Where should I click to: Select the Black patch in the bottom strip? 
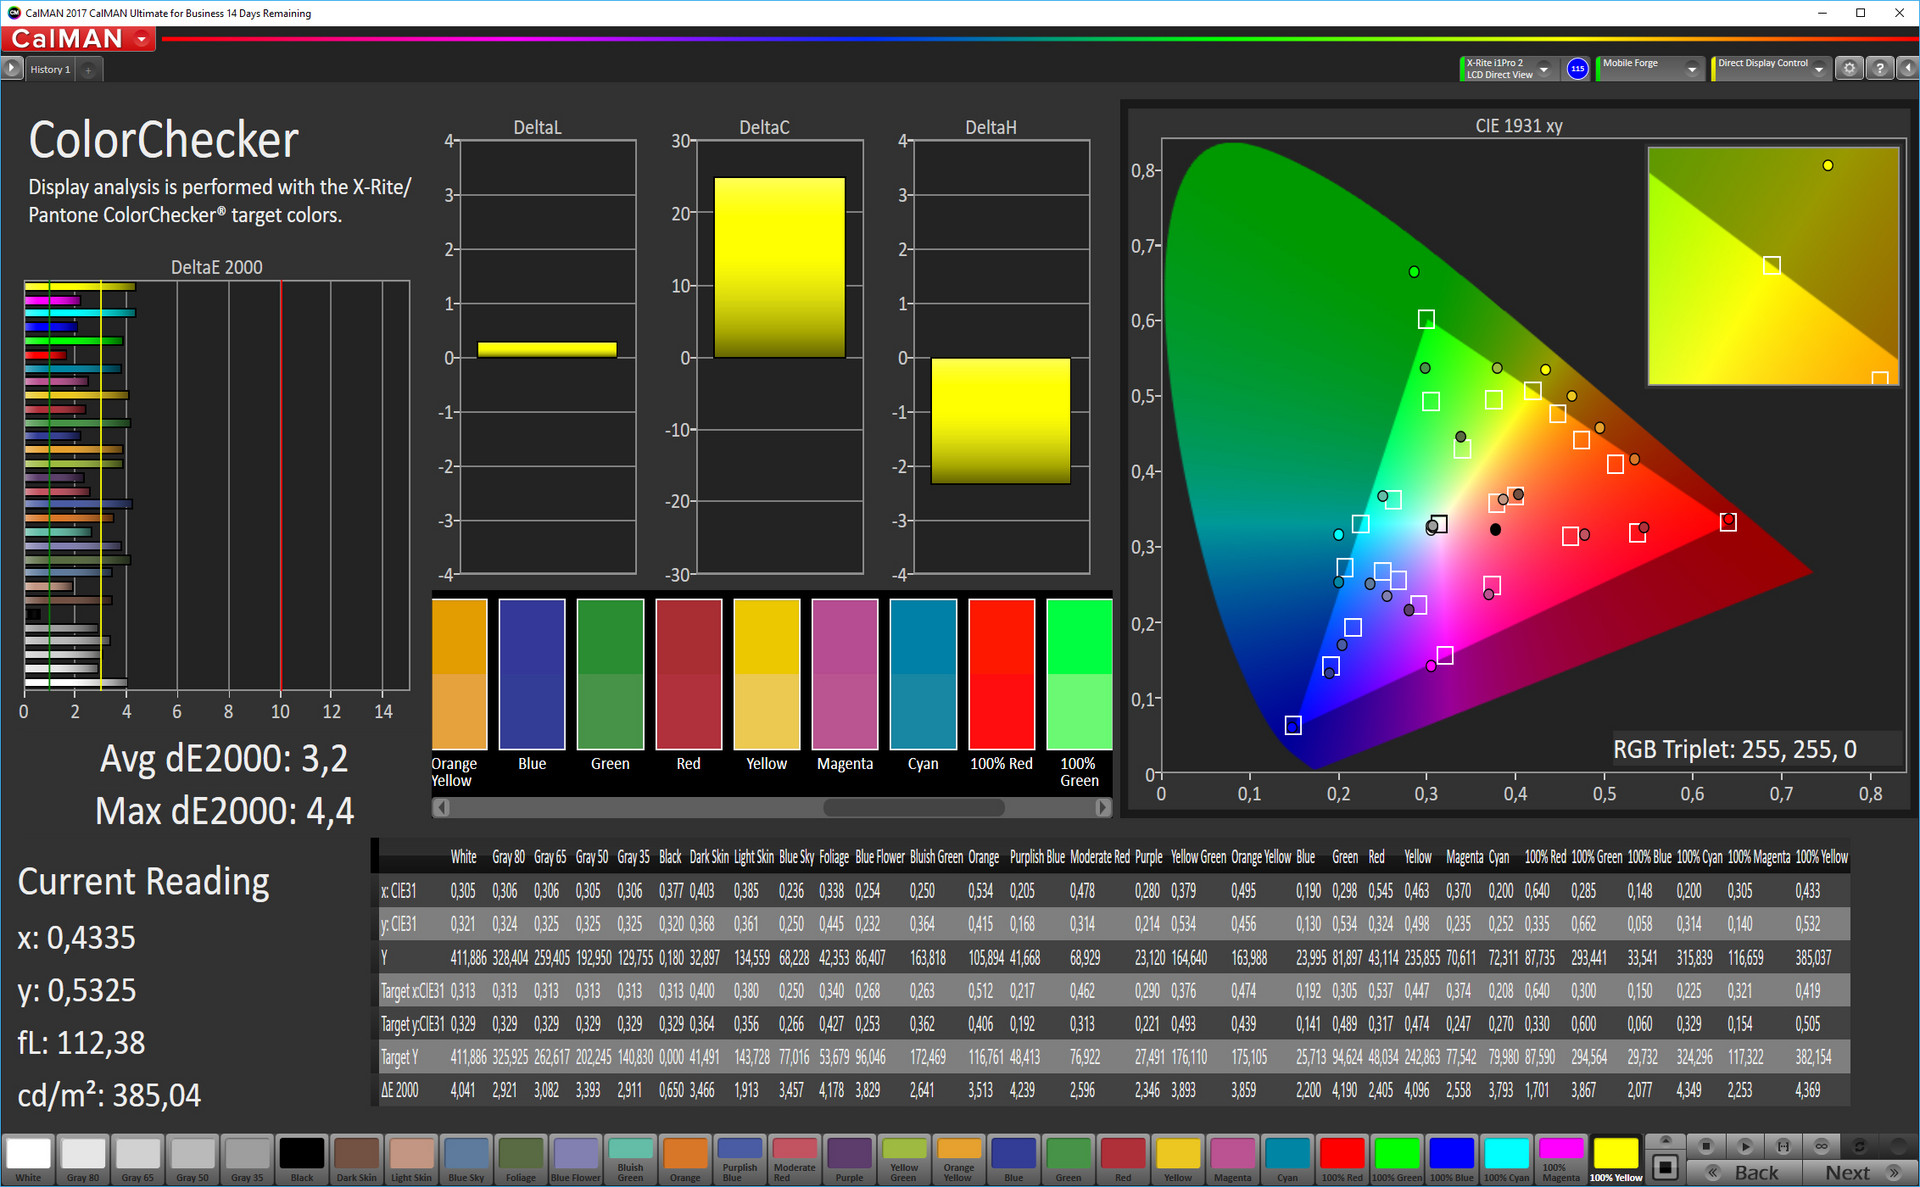pyautogui.click(x=302, y=1160)
